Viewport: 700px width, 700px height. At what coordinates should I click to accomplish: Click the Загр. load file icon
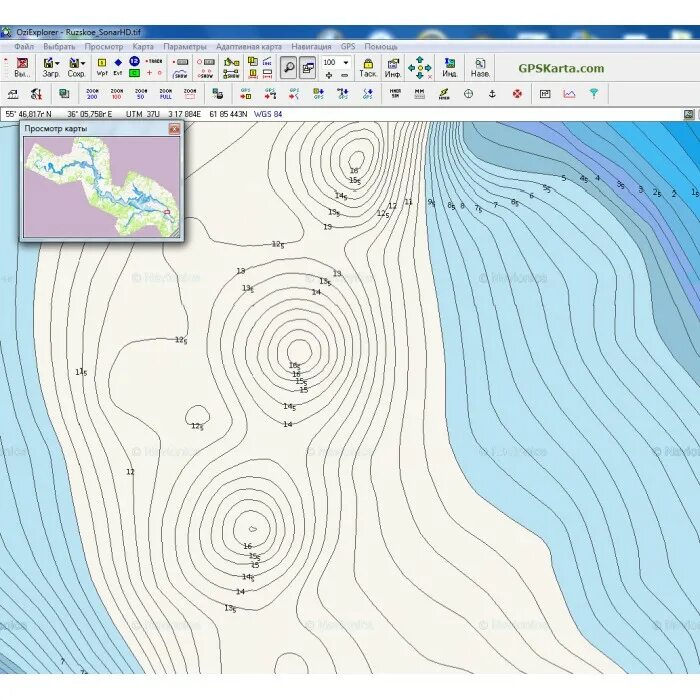coord(48,63)
